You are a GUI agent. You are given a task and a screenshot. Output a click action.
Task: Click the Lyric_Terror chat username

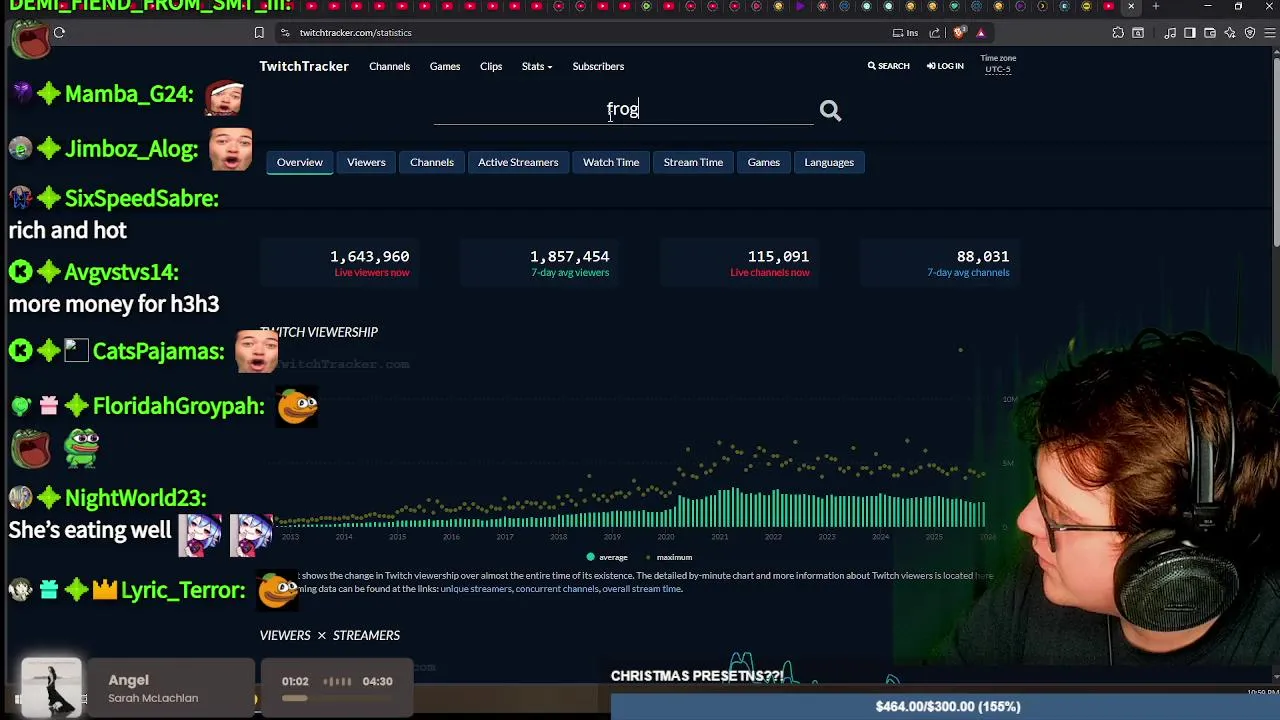click(183, 590)
